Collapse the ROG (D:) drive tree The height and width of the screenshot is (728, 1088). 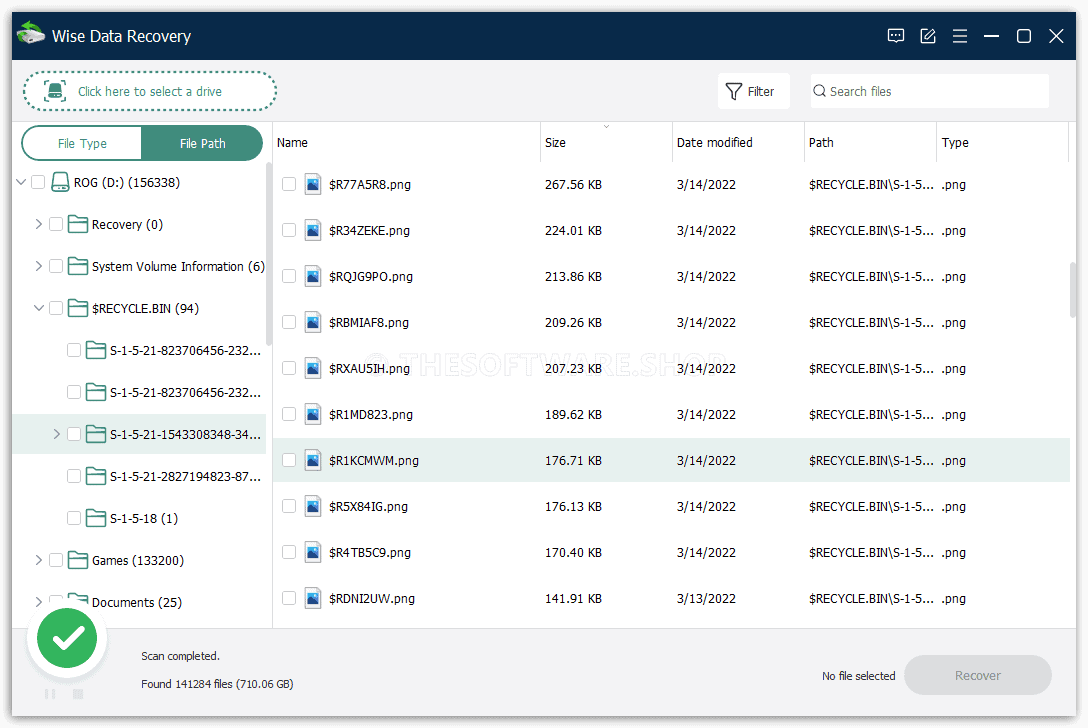21,183
